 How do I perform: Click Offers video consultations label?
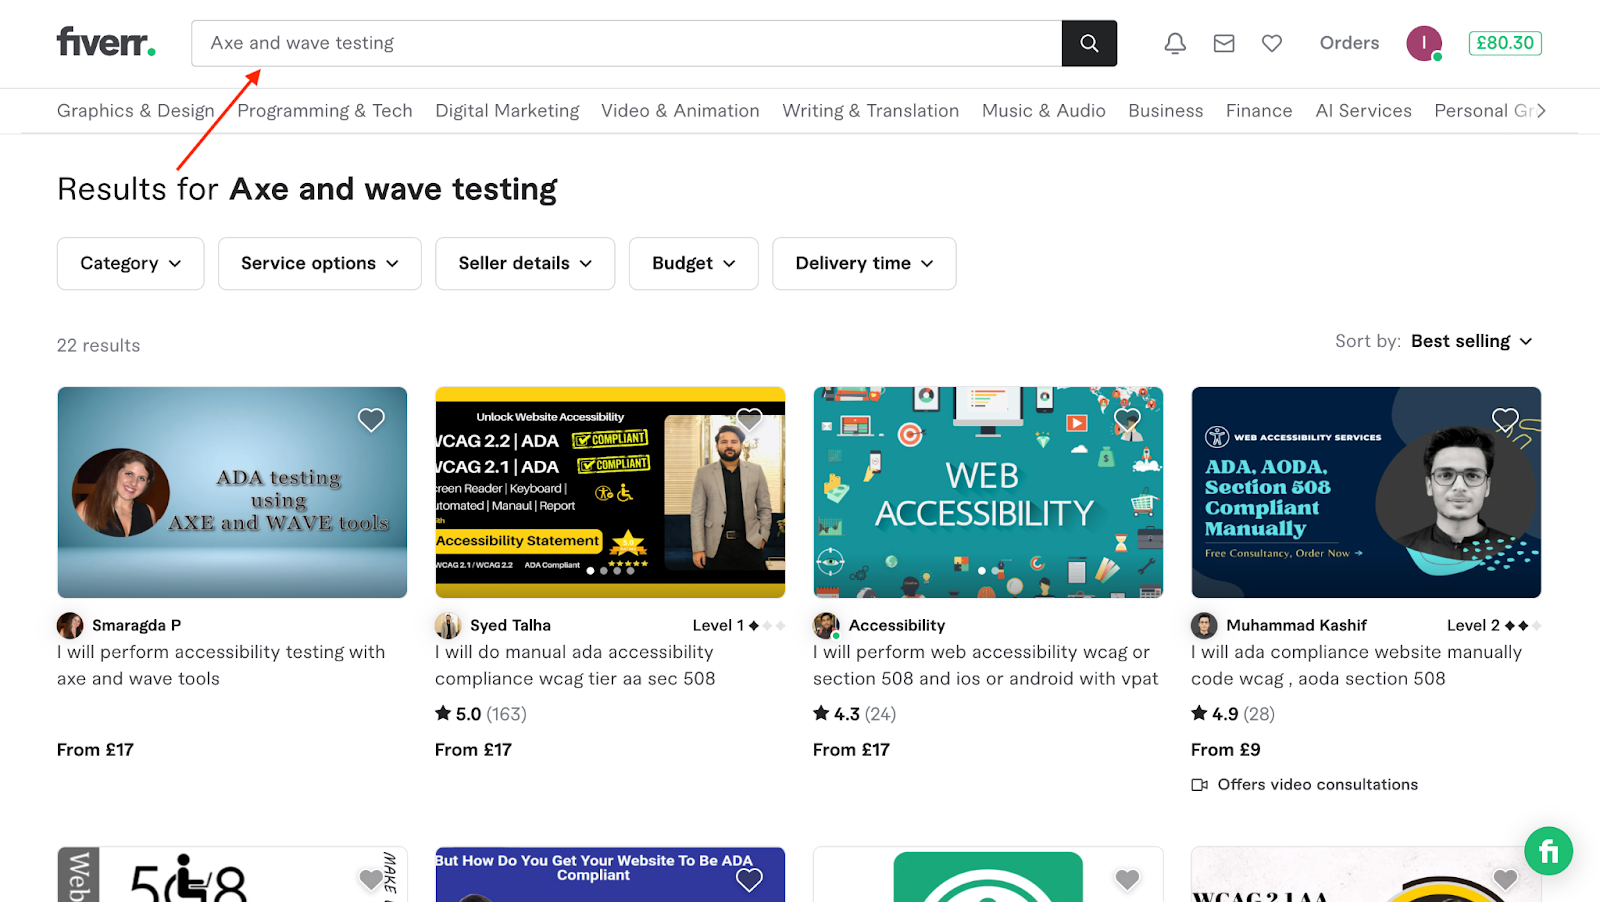click(1318, 785)
